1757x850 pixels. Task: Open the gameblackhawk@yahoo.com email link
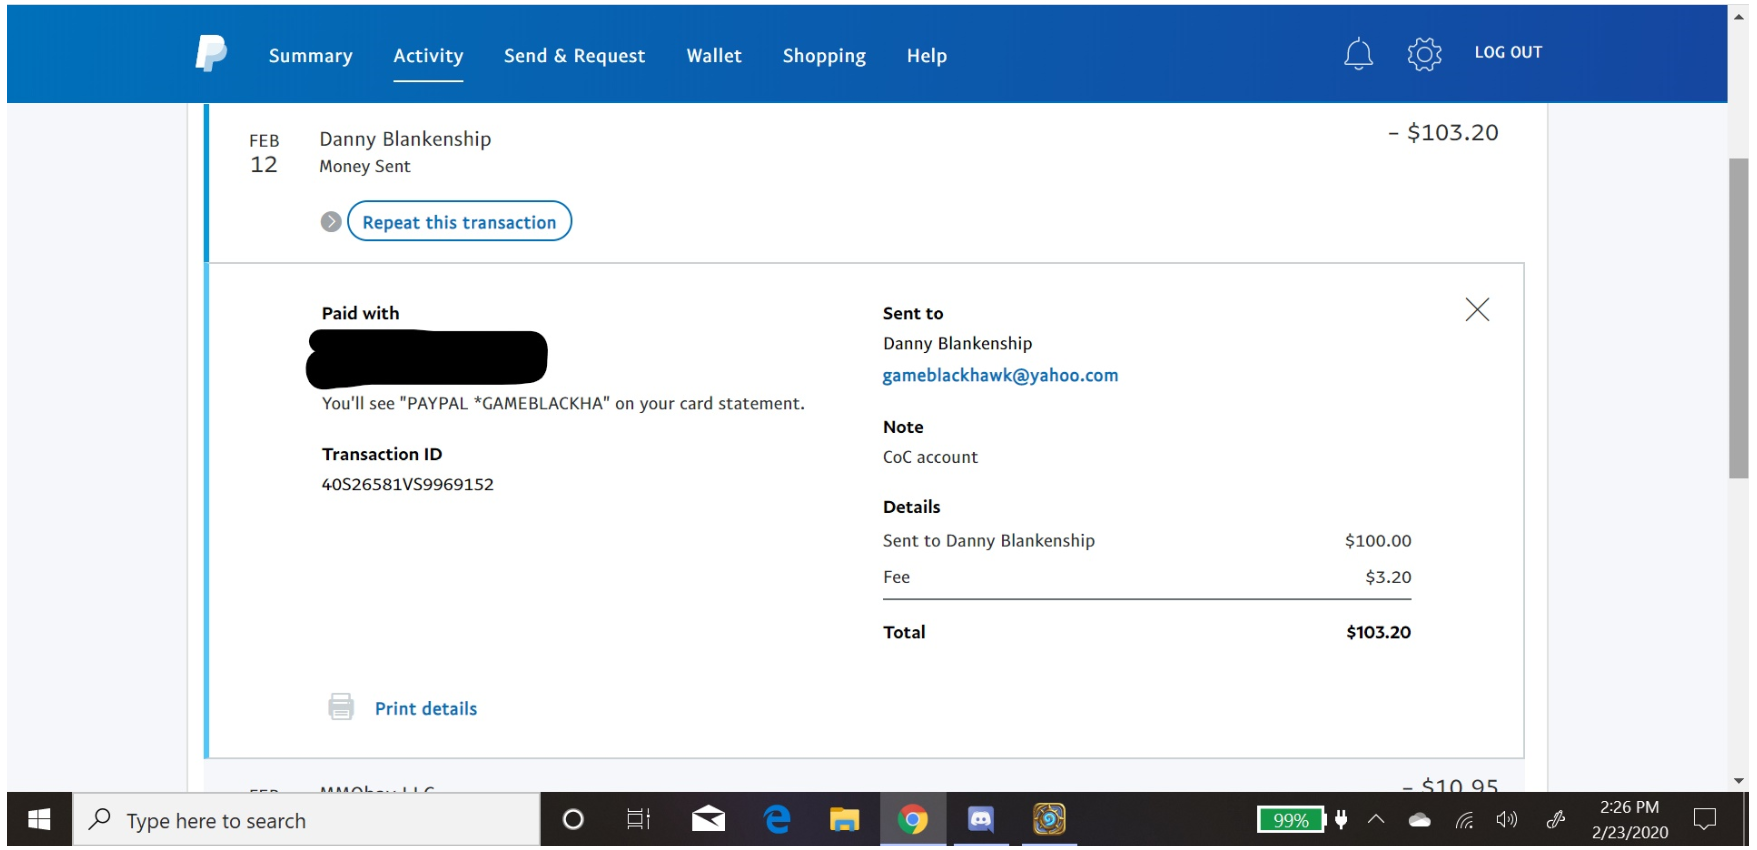(1000, 376)
